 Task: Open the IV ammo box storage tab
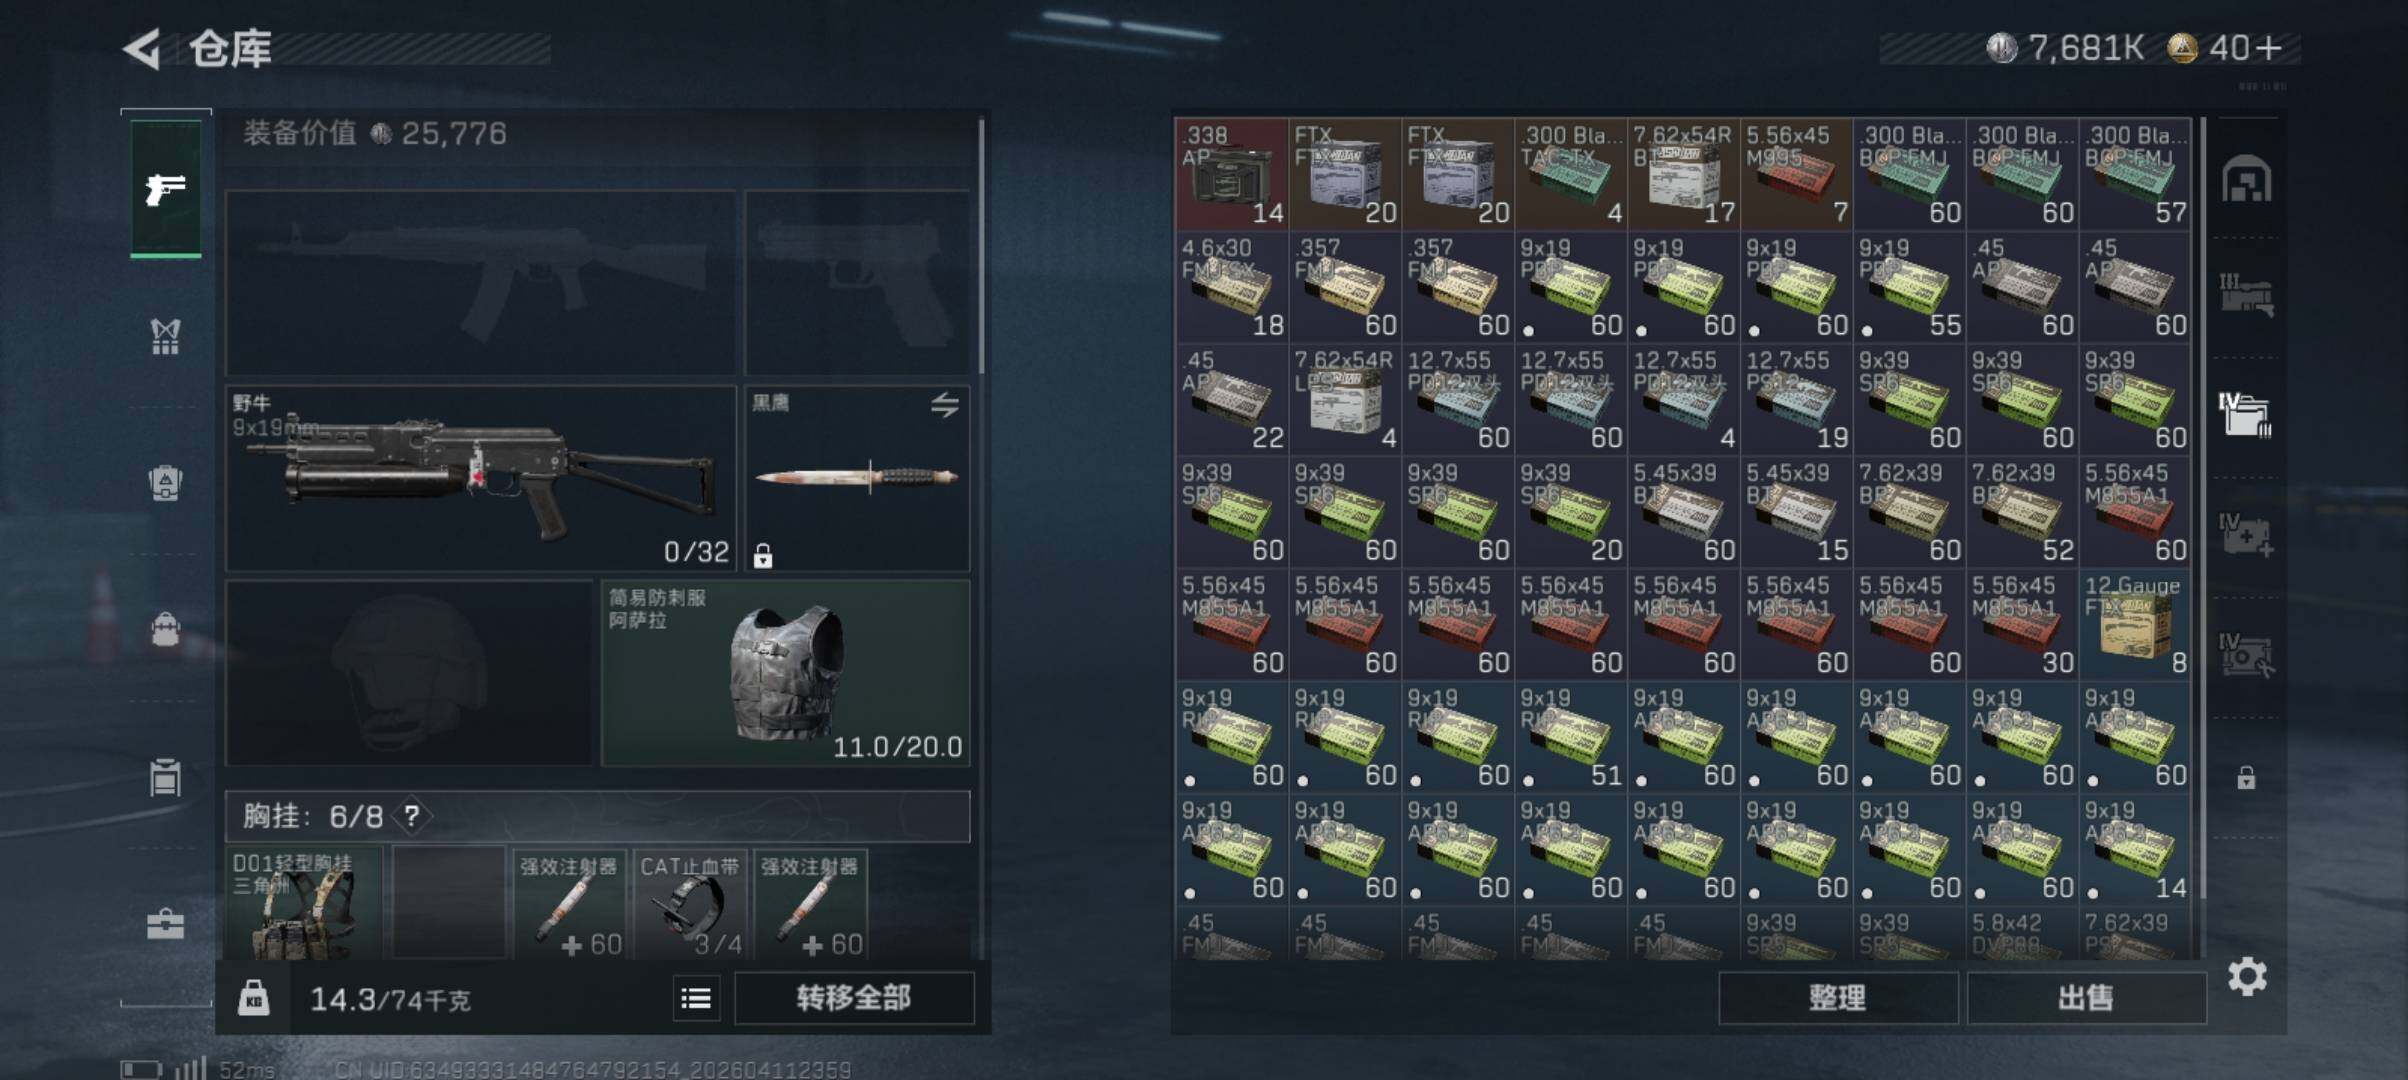click(2246, 414)
